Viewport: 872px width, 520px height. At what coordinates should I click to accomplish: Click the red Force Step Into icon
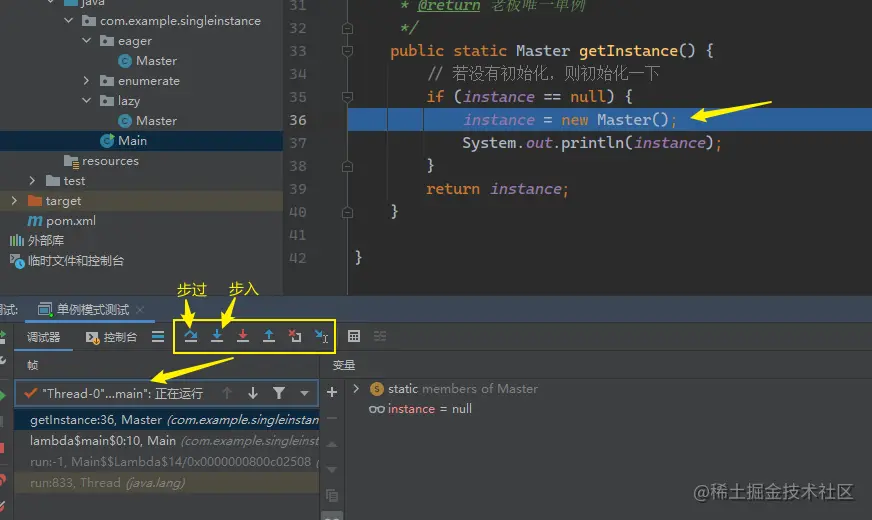pyautogui.click(x=243, y=336)
